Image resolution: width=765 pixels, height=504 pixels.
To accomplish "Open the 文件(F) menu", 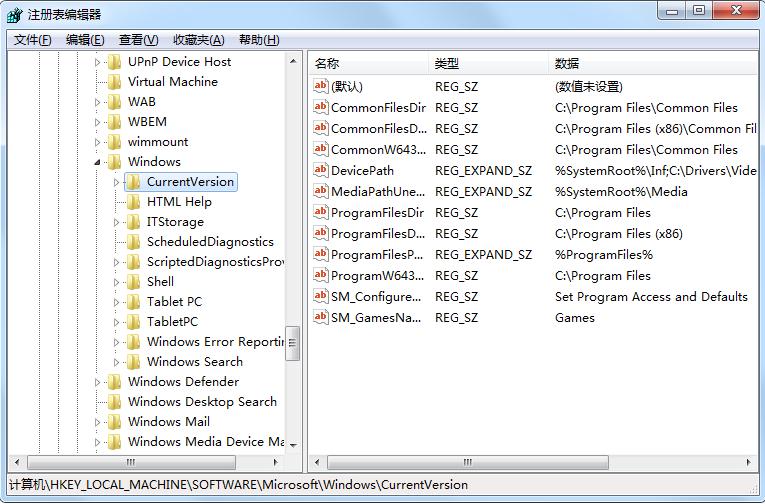I will 33,40.
